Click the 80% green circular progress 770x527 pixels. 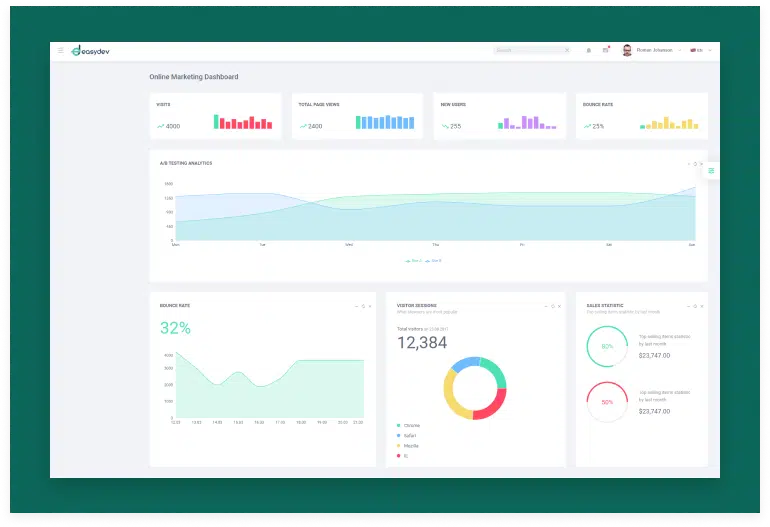pyautogui.click(x=607, y=346)
